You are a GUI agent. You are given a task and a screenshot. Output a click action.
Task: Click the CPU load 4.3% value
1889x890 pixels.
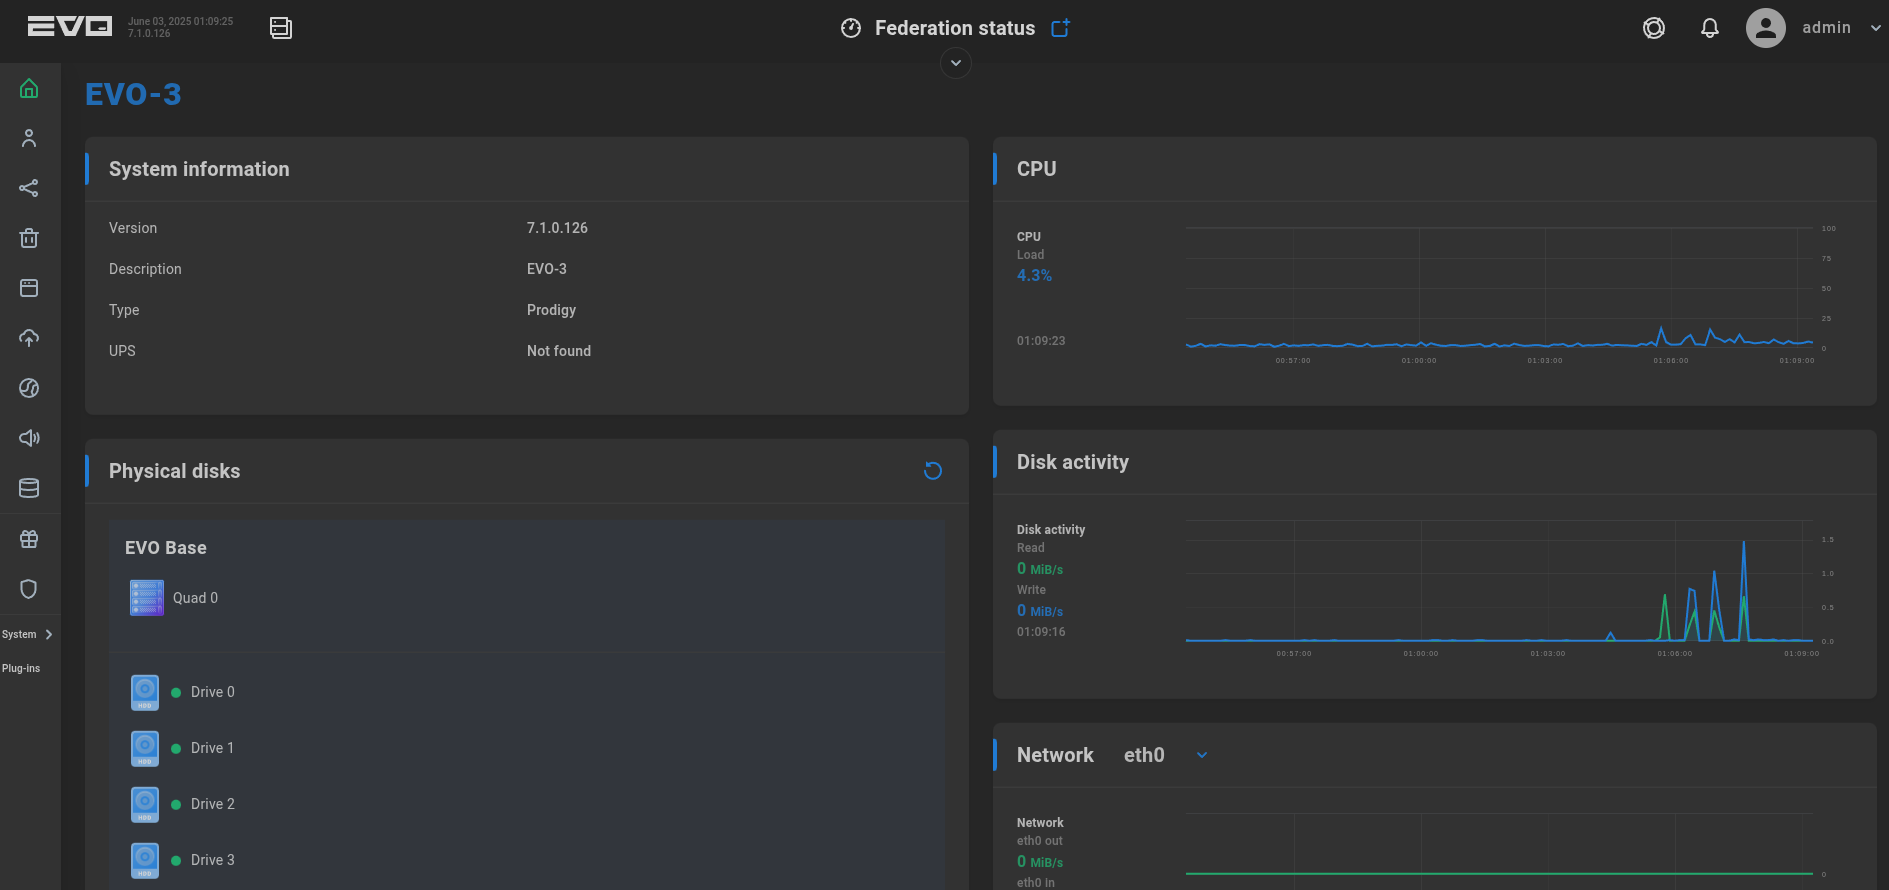coord(1034,275)
